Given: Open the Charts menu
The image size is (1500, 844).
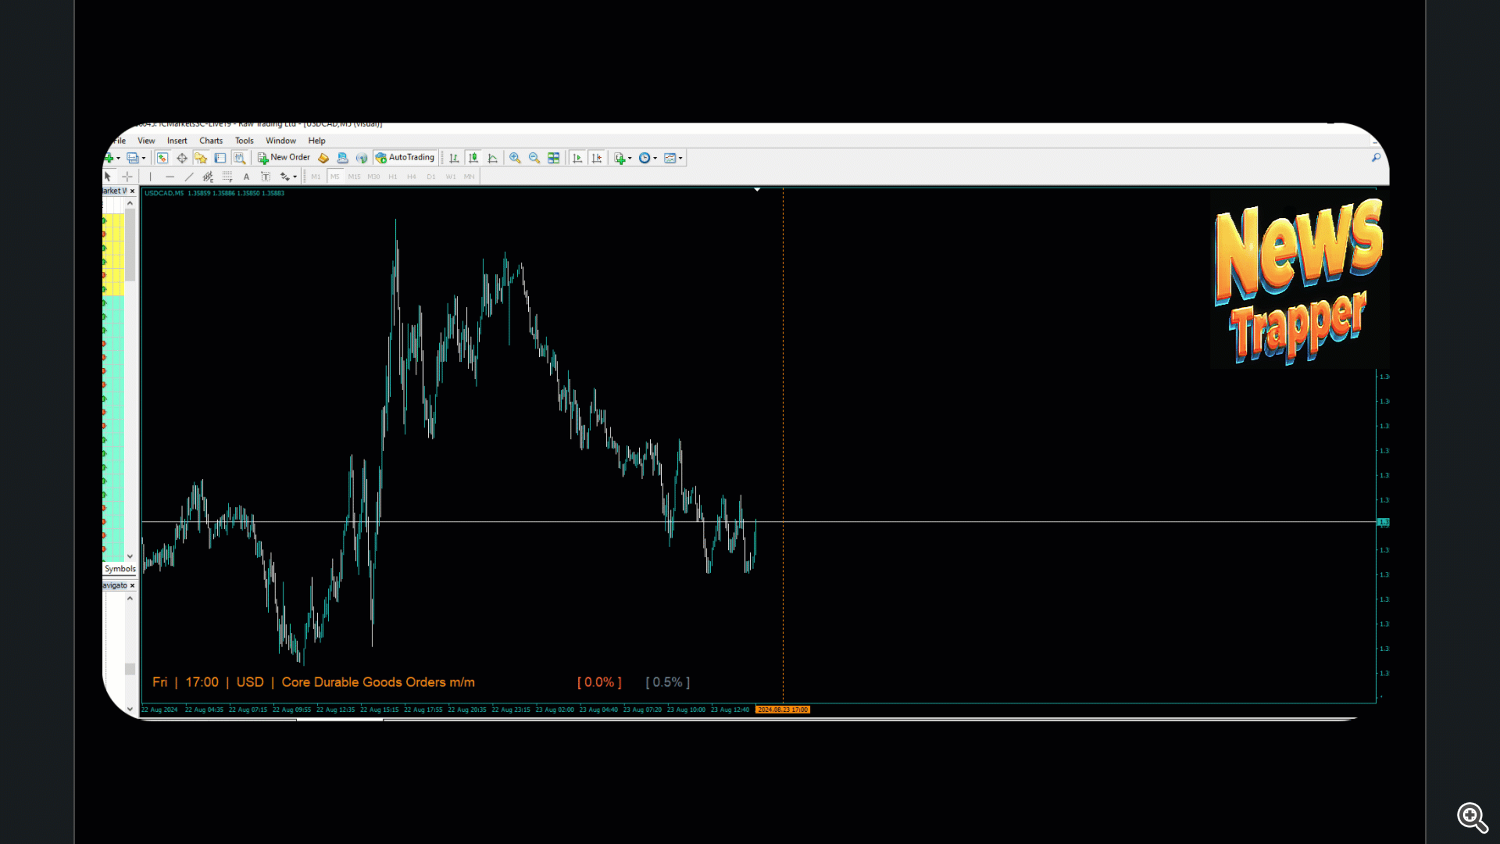Looking at the screenshot, I should point(211,141).
